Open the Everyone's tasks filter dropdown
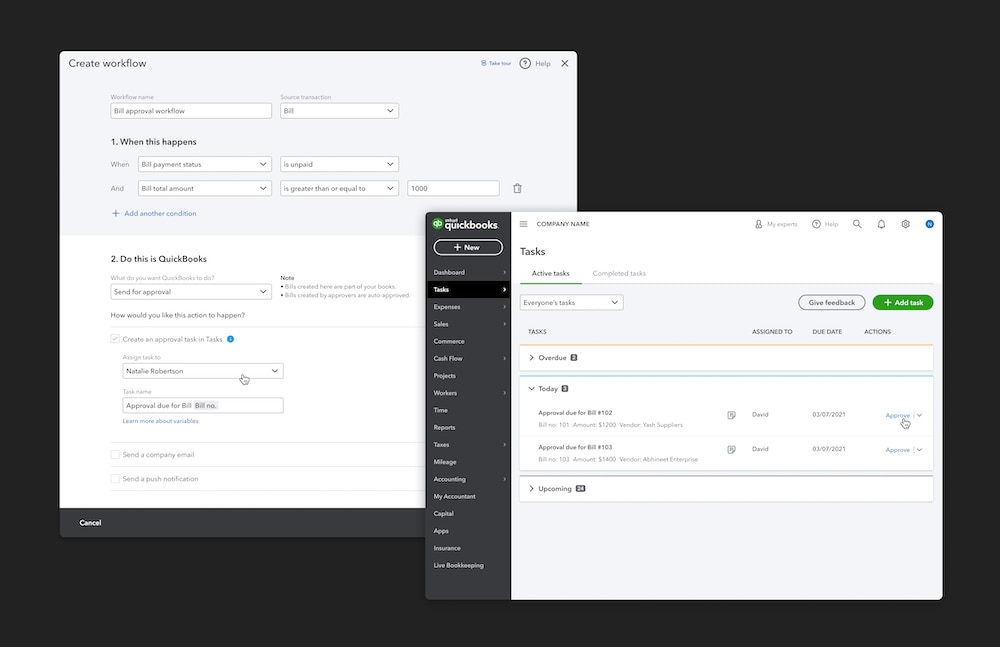The height and width of the screenshot is (647, 1000). tap(571, 302)
